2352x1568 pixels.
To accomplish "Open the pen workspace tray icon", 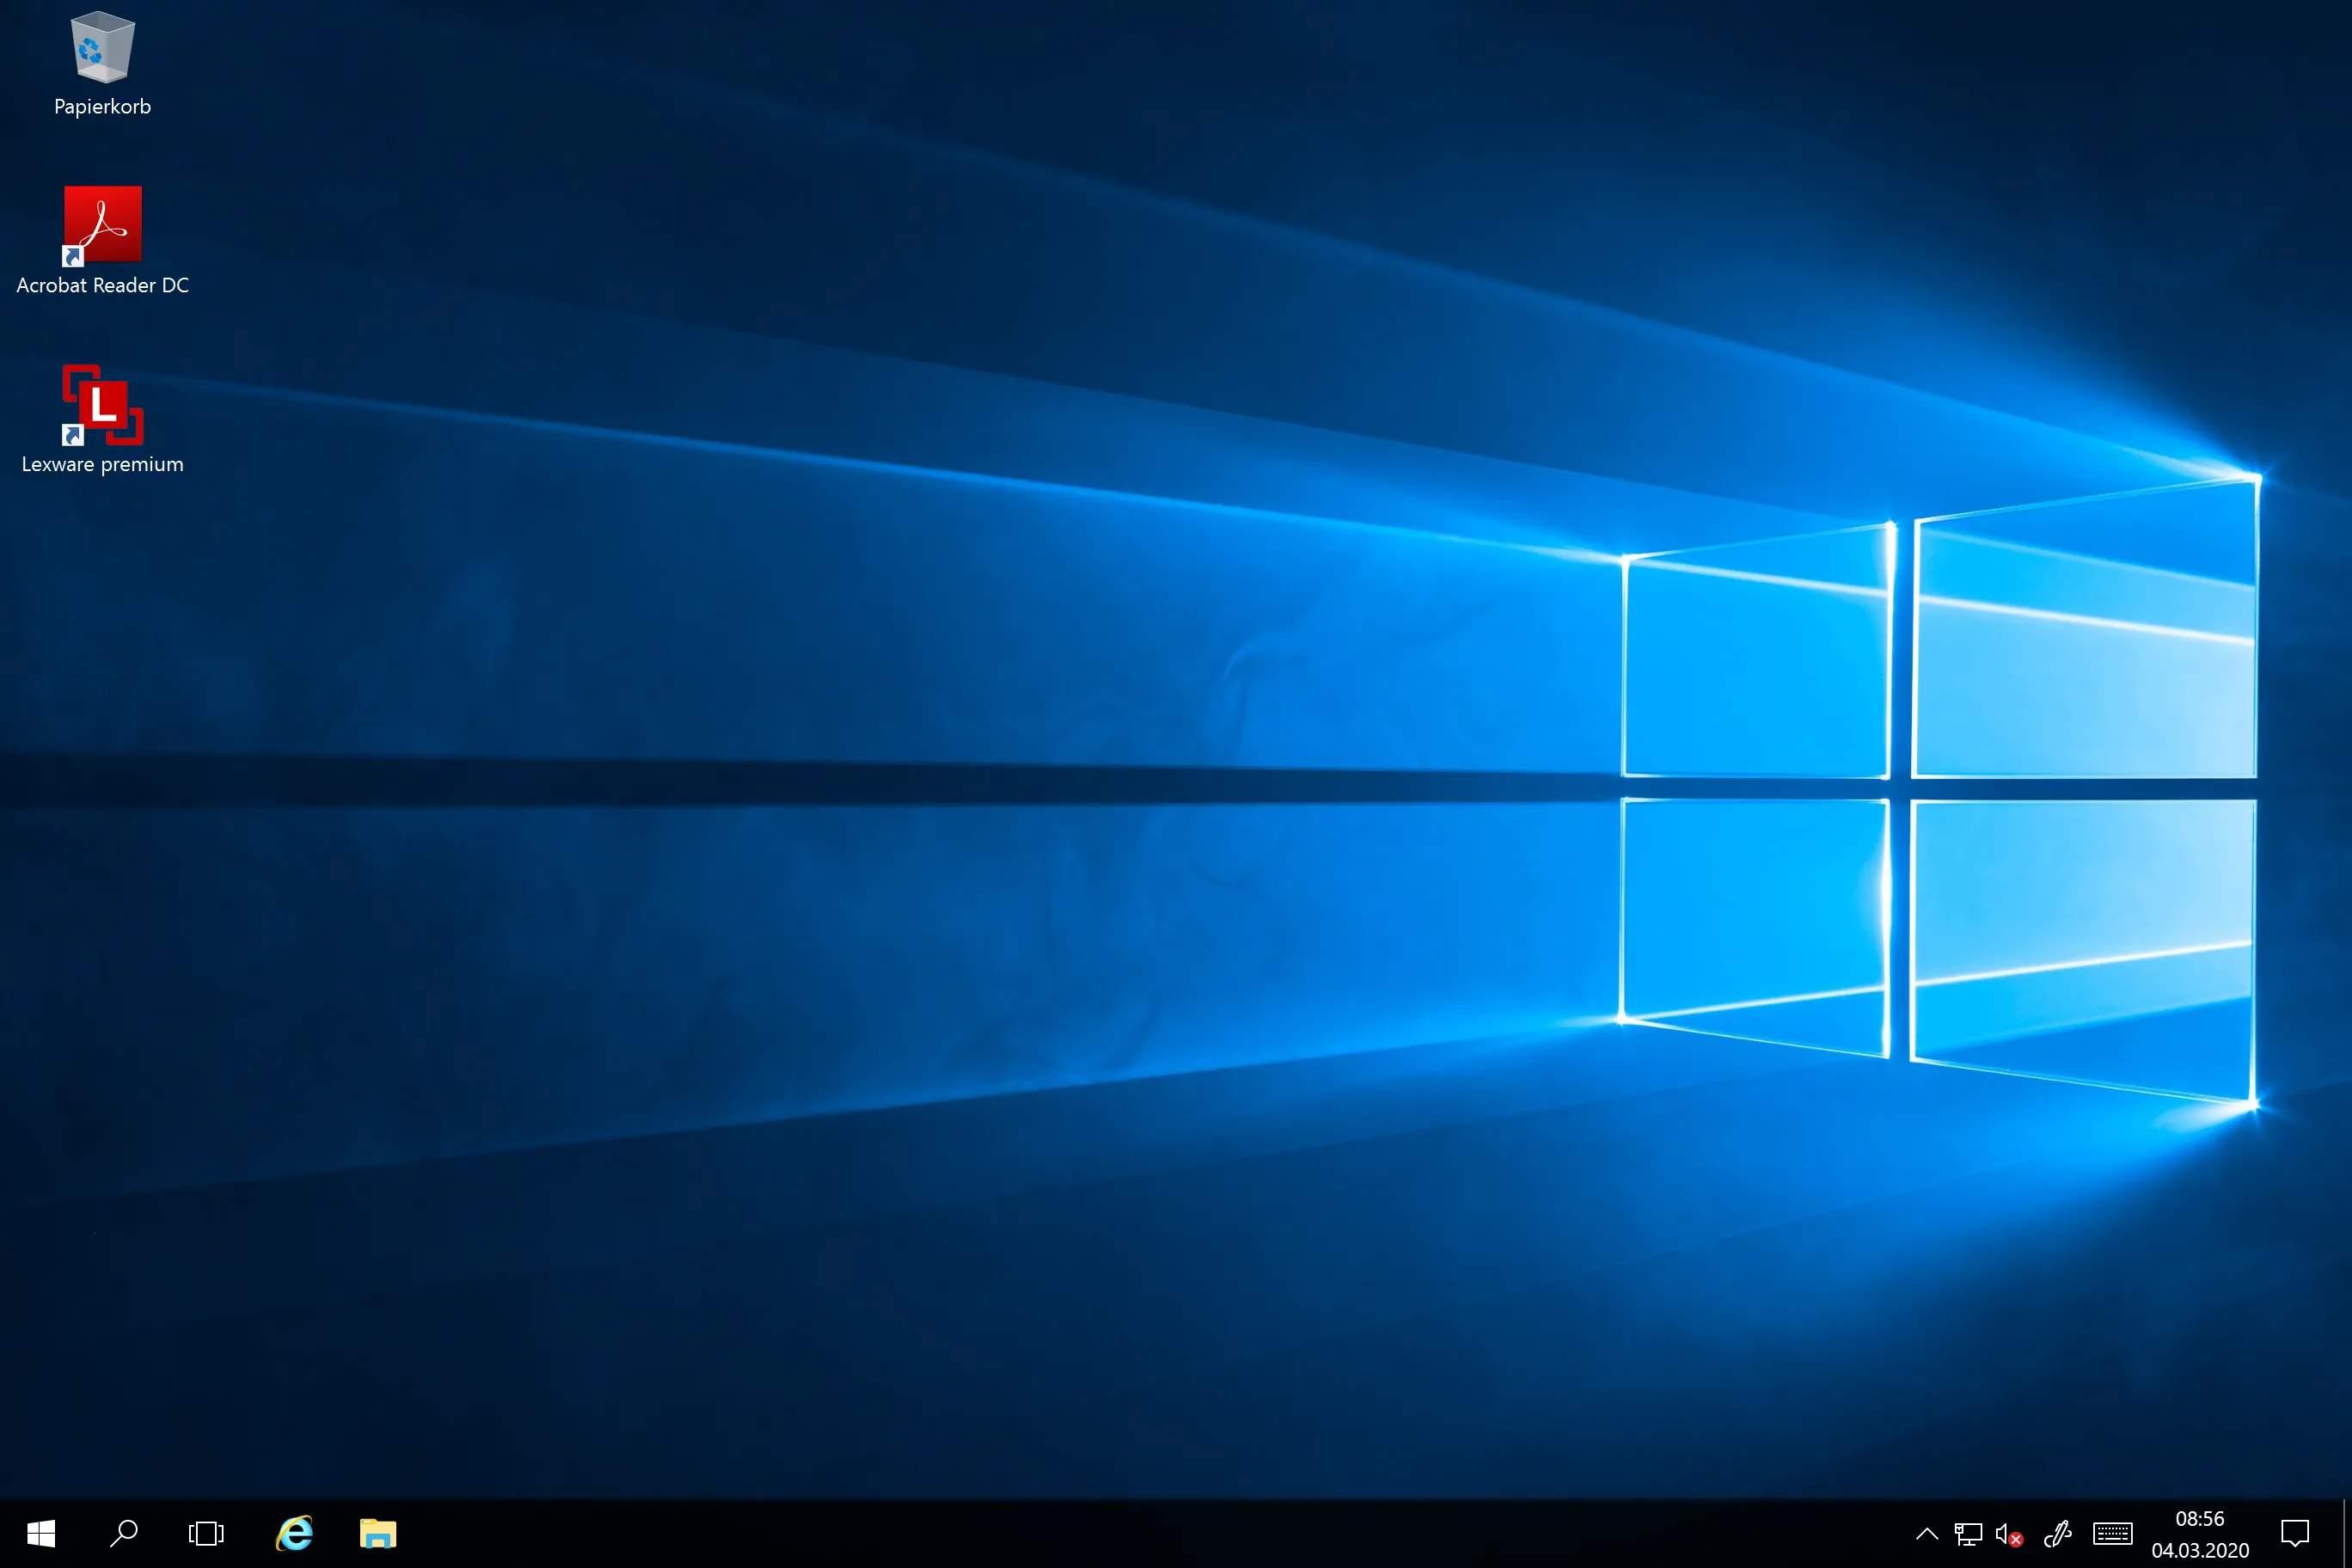I will point(2057,1534).
